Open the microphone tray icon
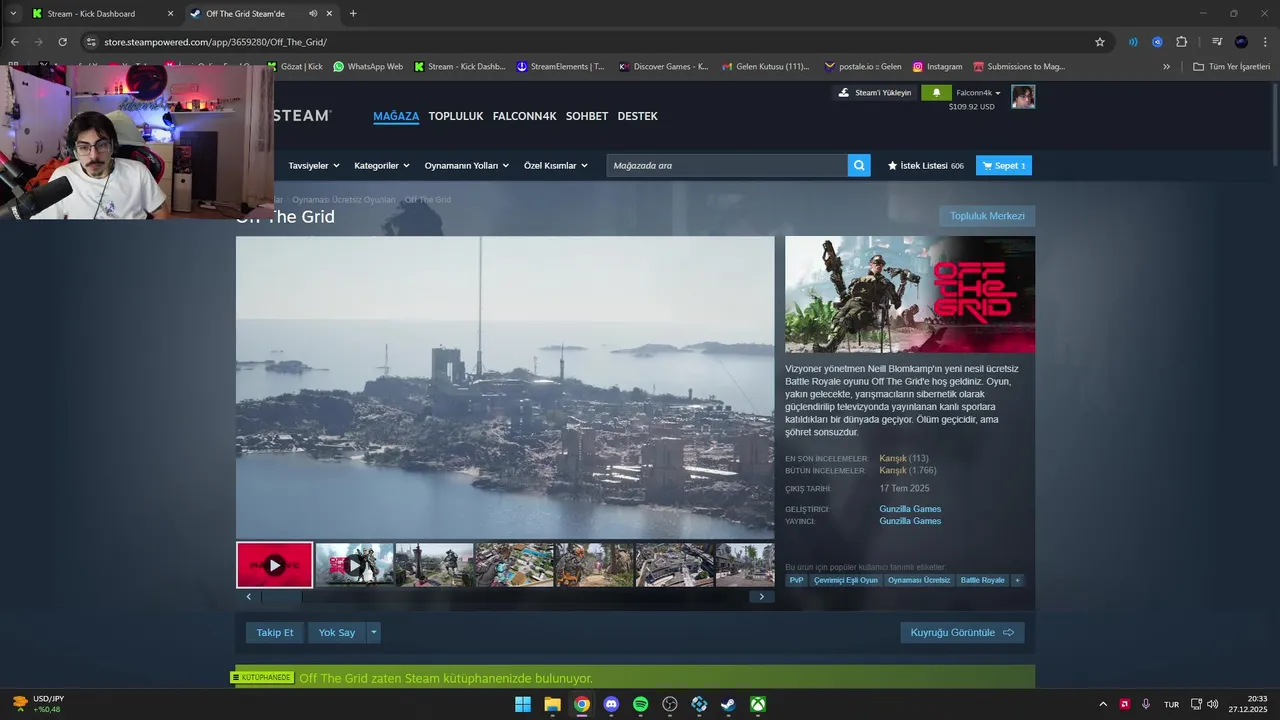The width and height of the screenshot is (1280, 720). (x=1146, y=704)
